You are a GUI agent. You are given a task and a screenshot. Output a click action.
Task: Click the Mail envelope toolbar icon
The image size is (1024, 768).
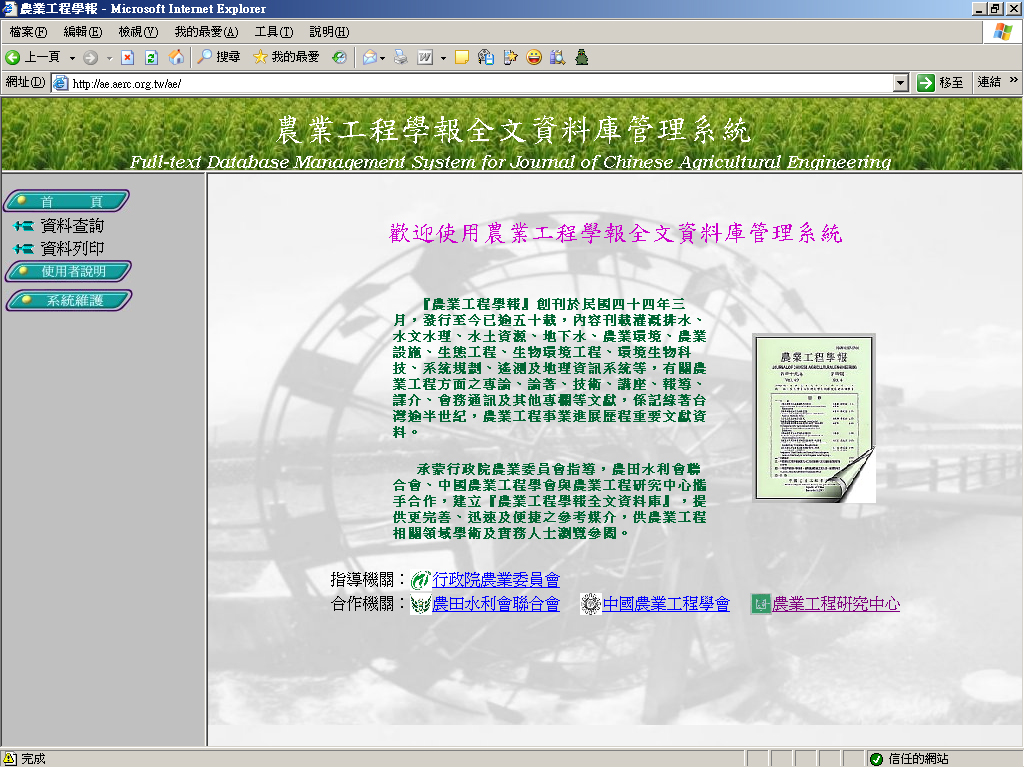[x=370, y=57]
